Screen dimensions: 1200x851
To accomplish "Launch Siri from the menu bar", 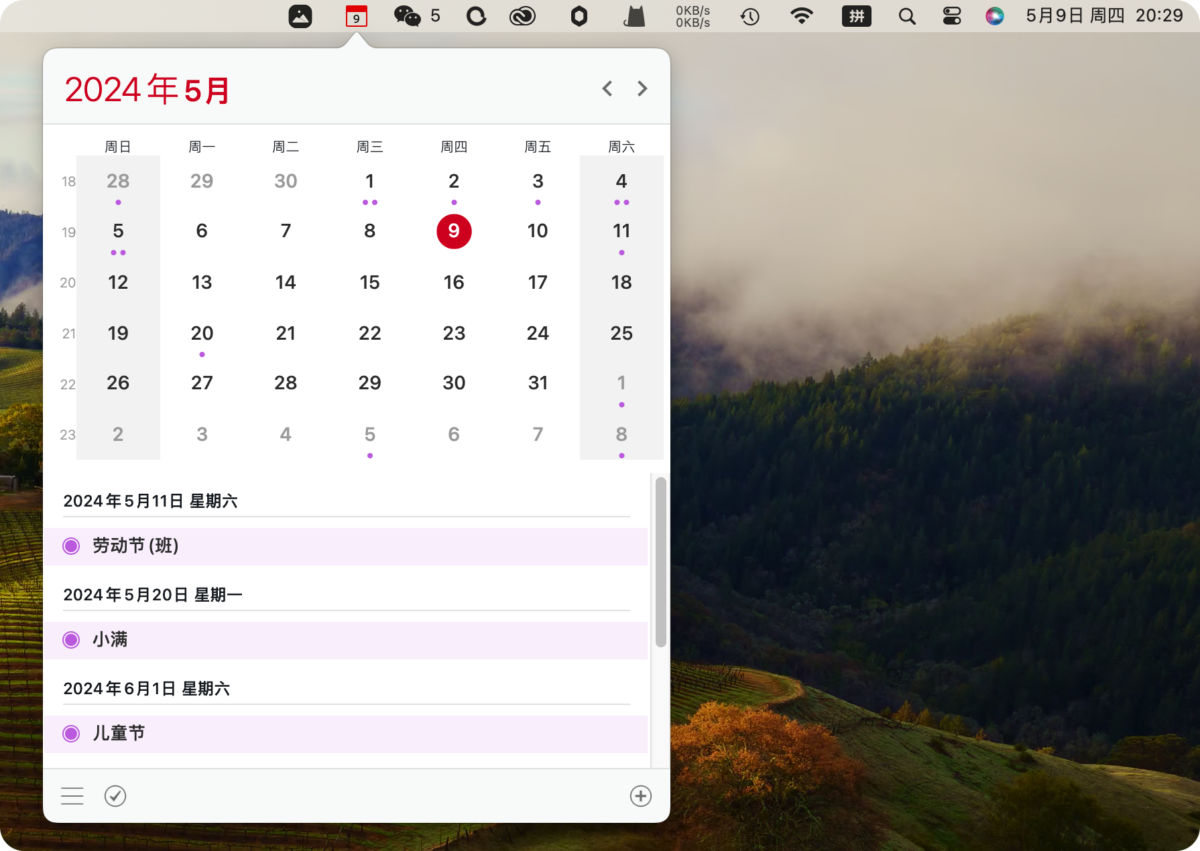I will [x=994, y=16].
